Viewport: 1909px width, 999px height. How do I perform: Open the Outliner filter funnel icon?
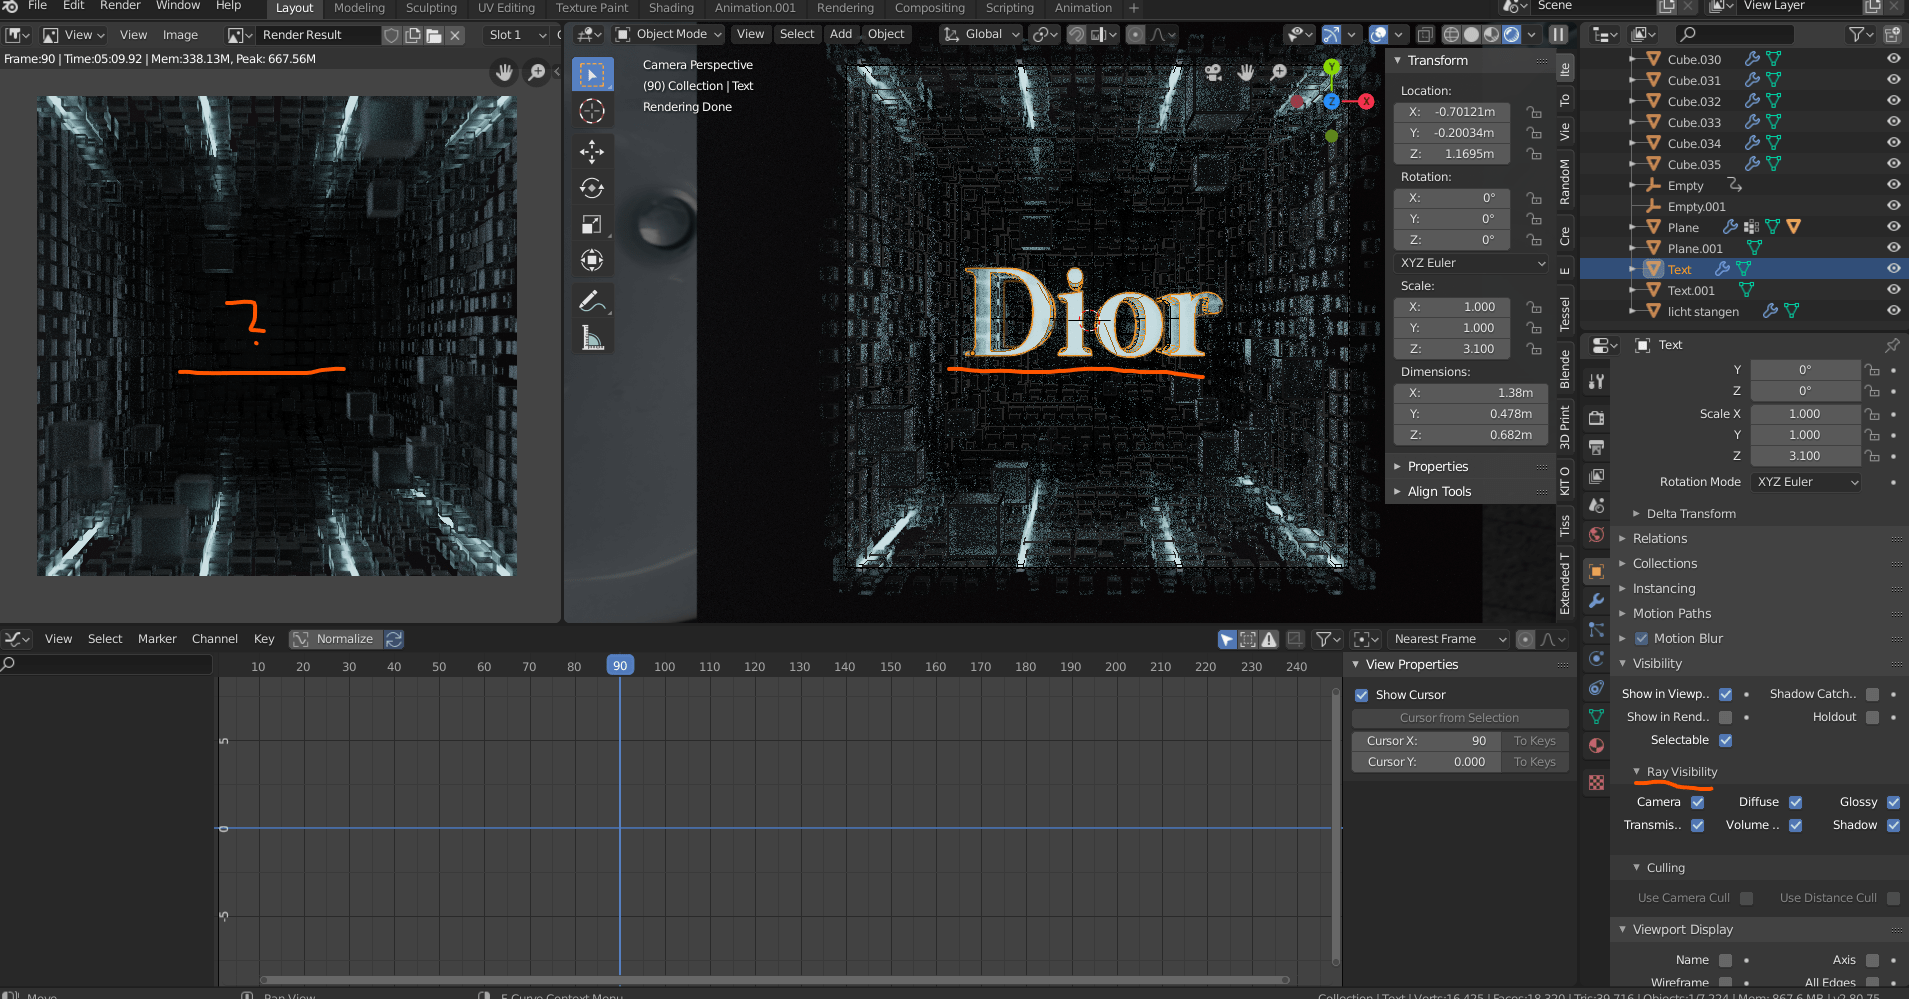pos(1858,33)
